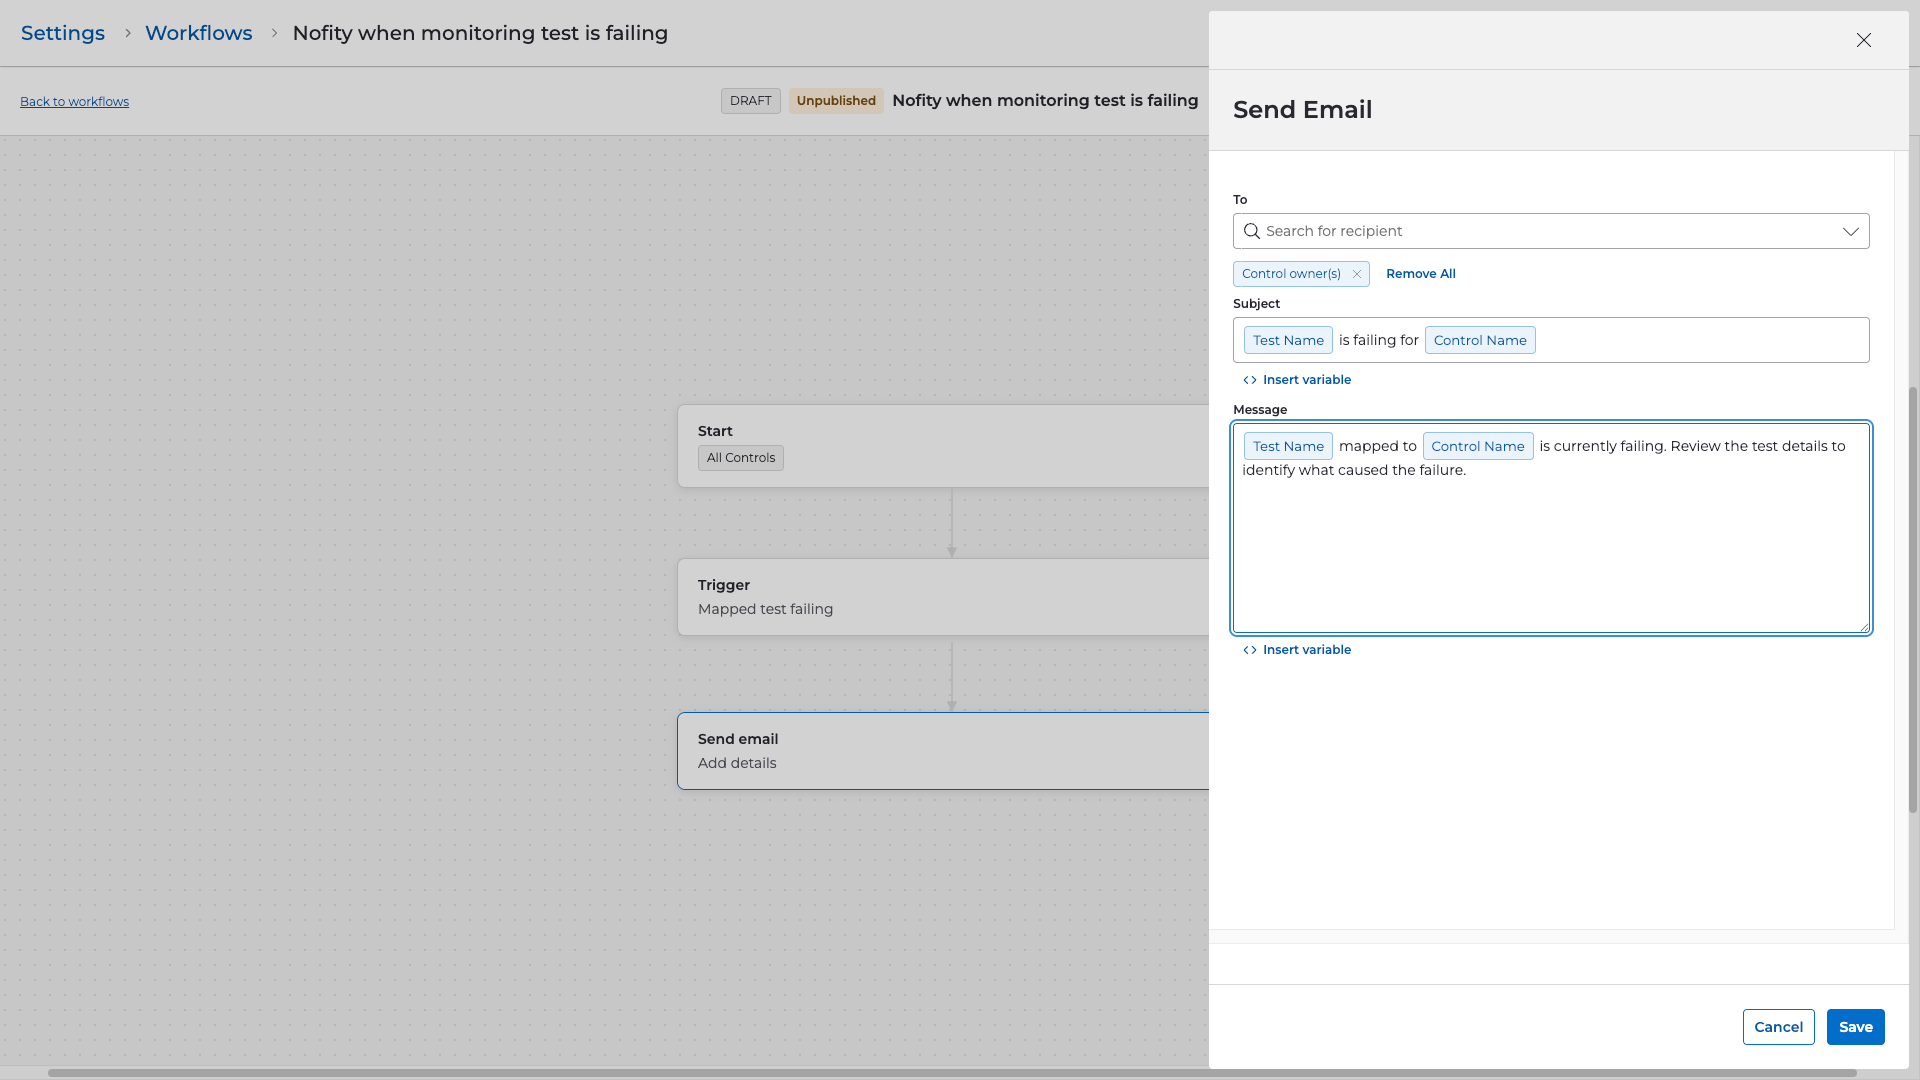Select Control Name variable in Subject
Screen dimensions: 1920x1080
pos(1479,340)
